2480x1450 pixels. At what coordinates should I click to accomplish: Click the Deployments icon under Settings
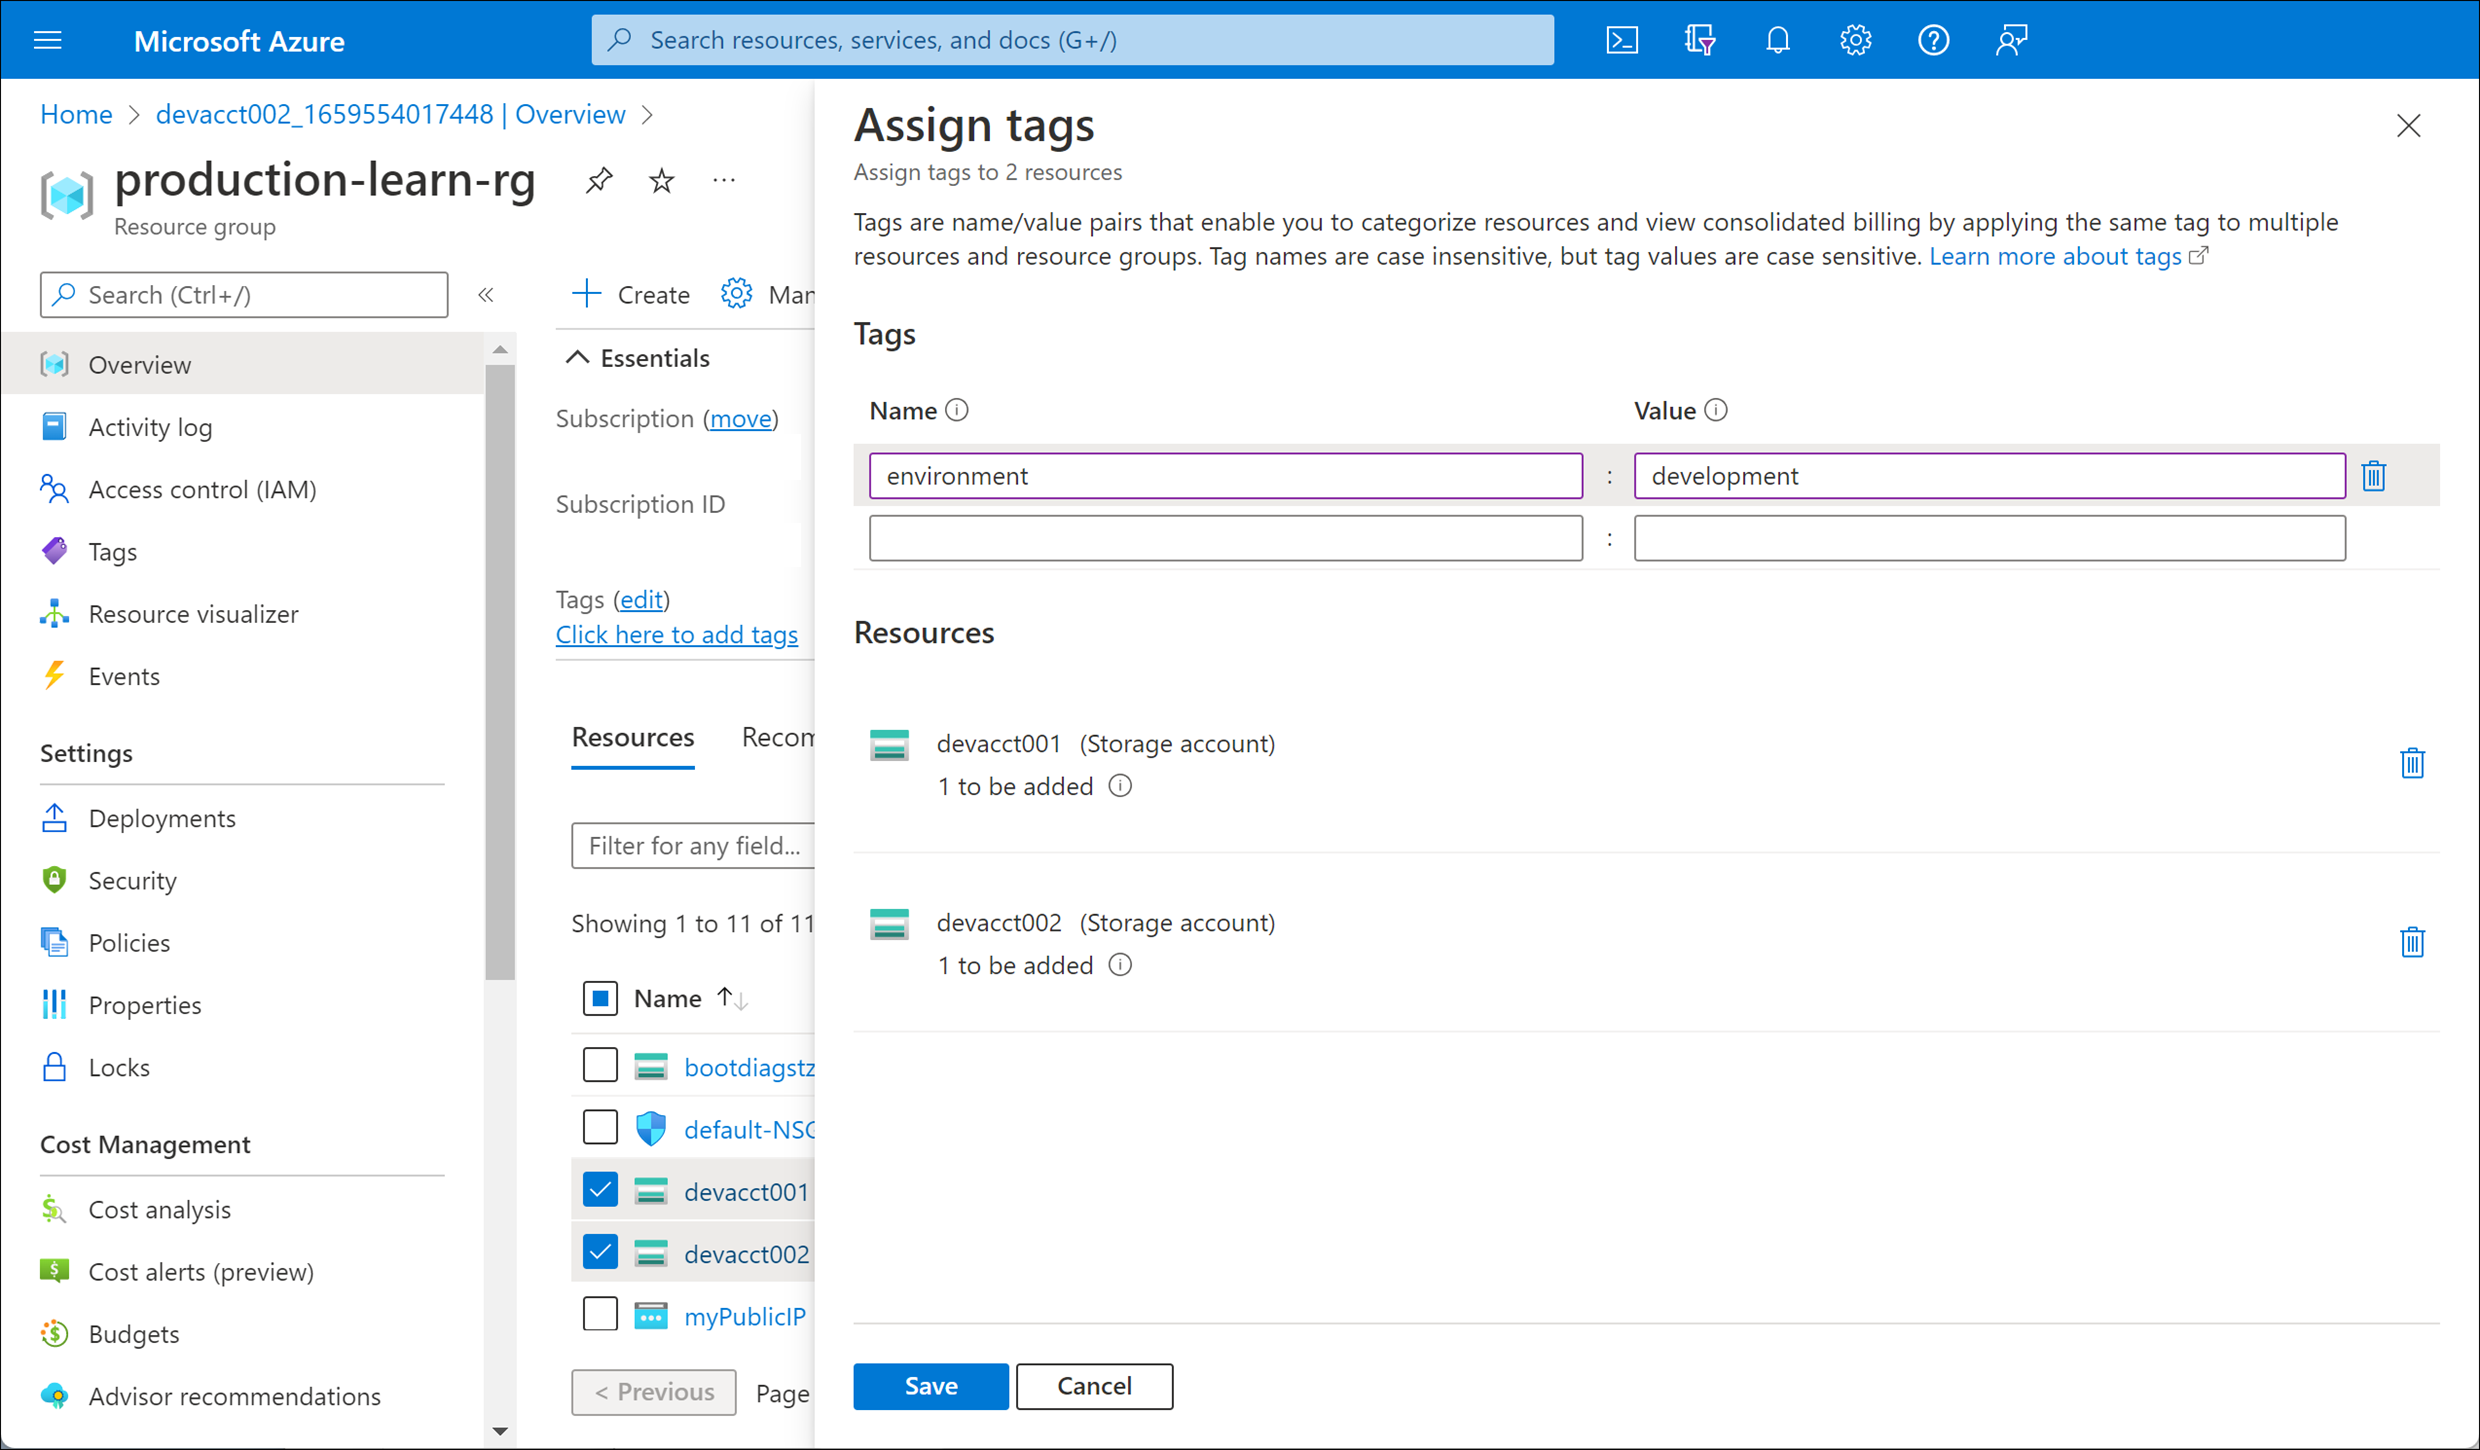[54, 816]
